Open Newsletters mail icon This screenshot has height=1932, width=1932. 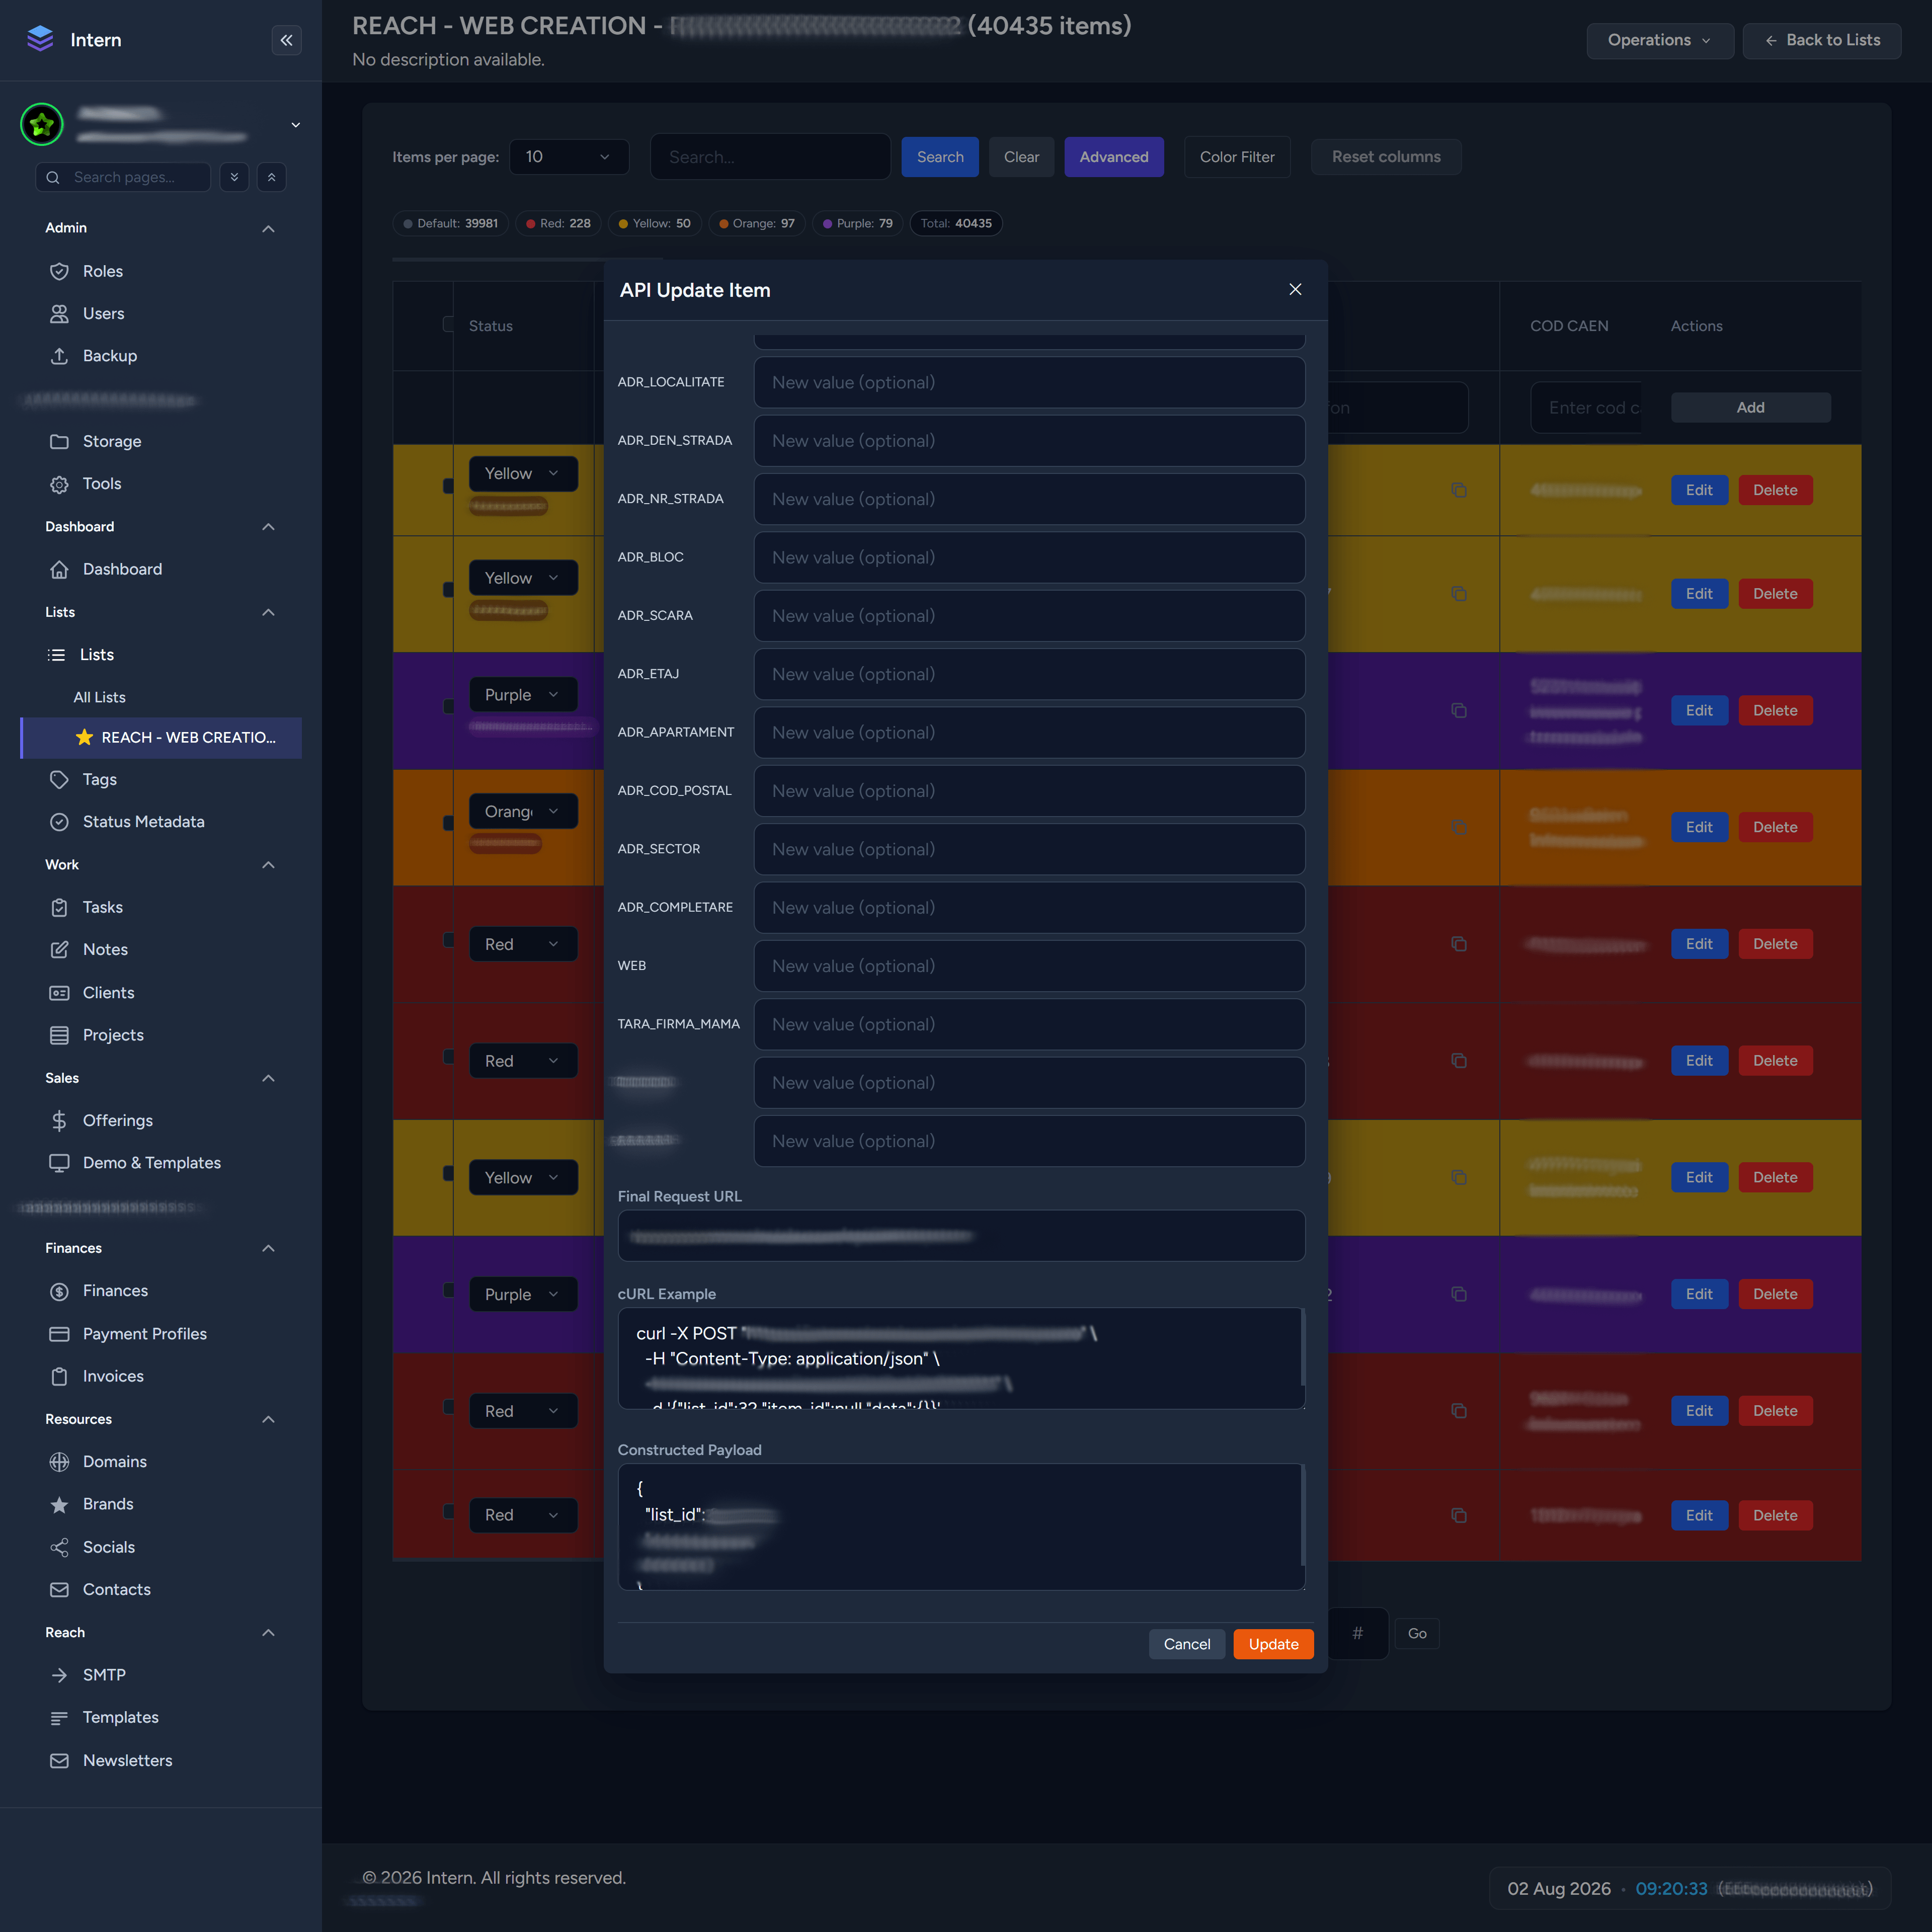pyautogui.click(x=59, y=1760)
